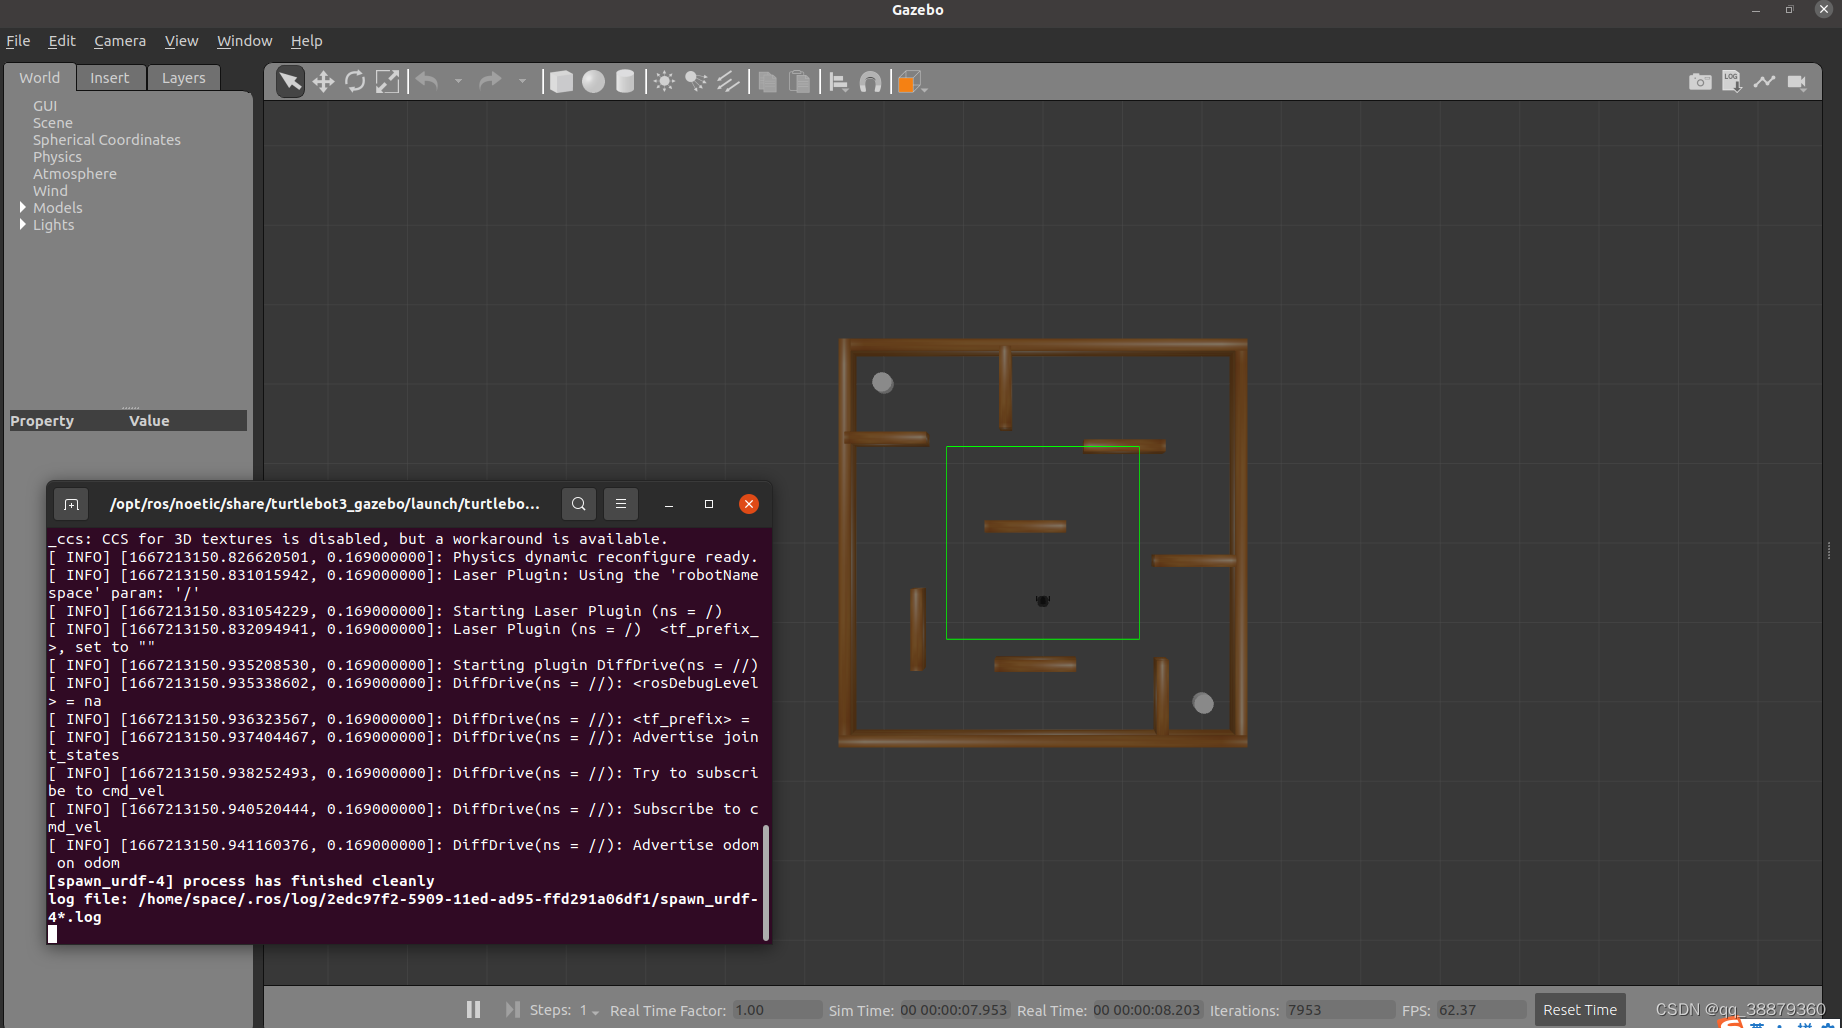Image resolution: width=1842 pixels, height=1028 pixels.
Task: Click the Reset Time button
Action: point(1580,1010)
